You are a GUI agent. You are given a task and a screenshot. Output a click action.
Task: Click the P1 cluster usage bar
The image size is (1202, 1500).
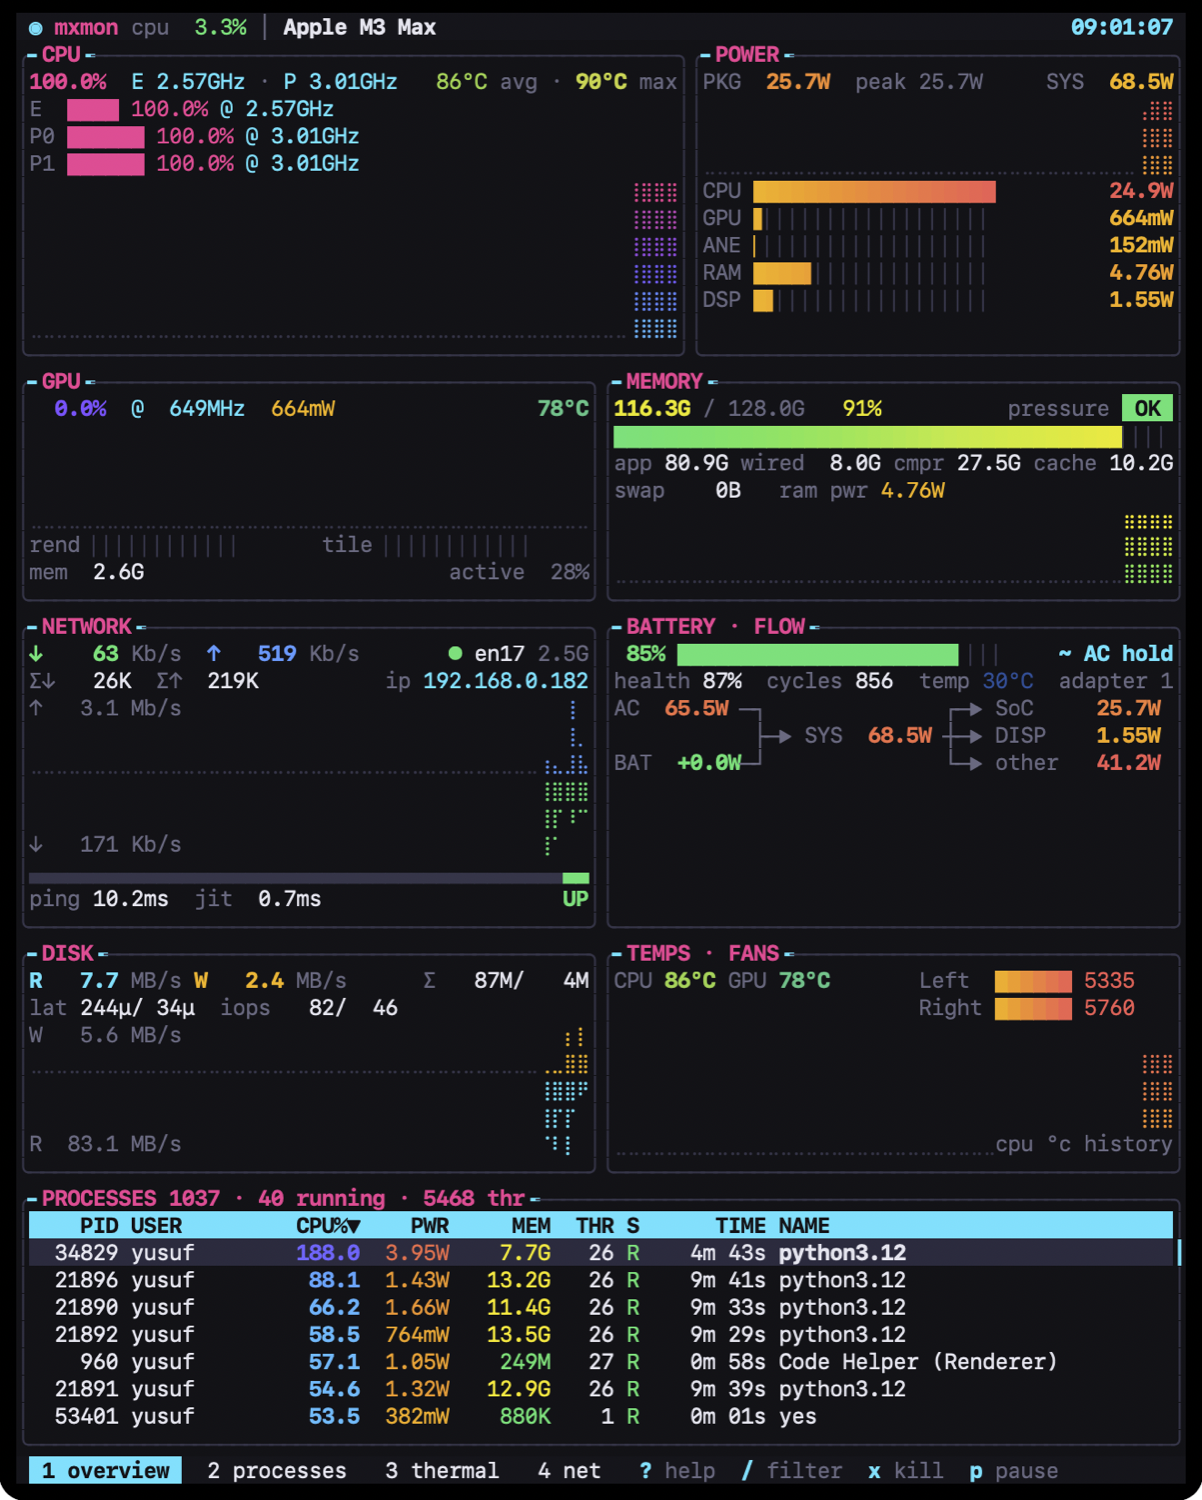tap(106, 163)
